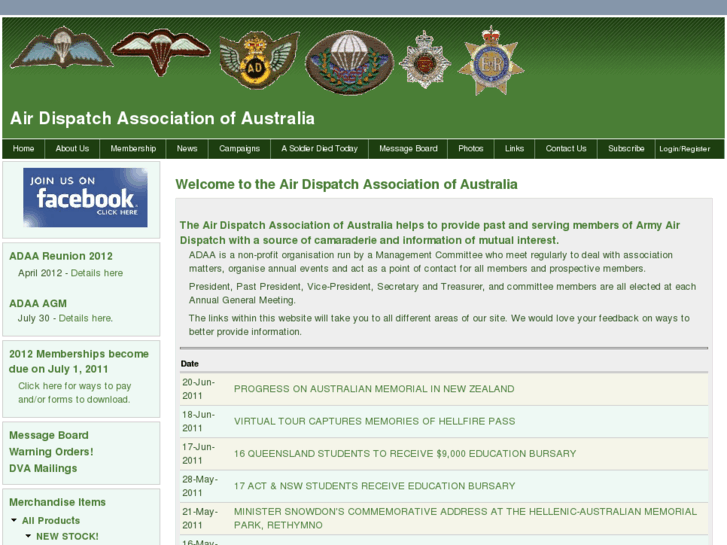This screenshot has height=545, width=727.
Task: Click the maroon-winged parachute badge in the header
Action: 160,52
